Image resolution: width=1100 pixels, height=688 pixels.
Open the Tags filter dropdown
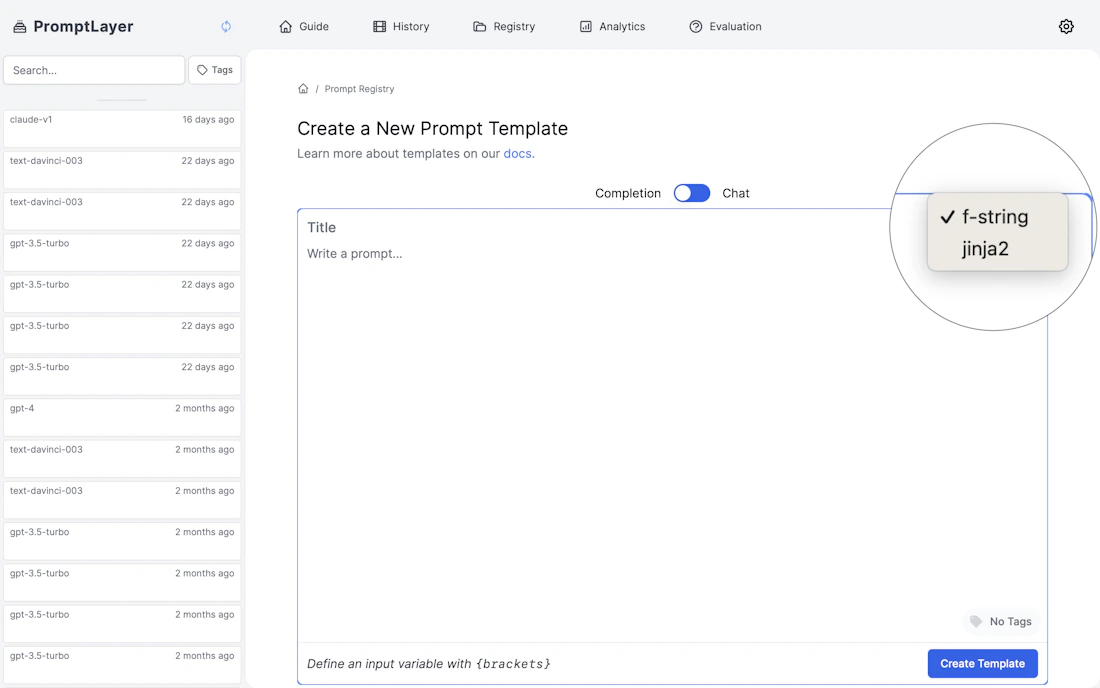(214, 69)
